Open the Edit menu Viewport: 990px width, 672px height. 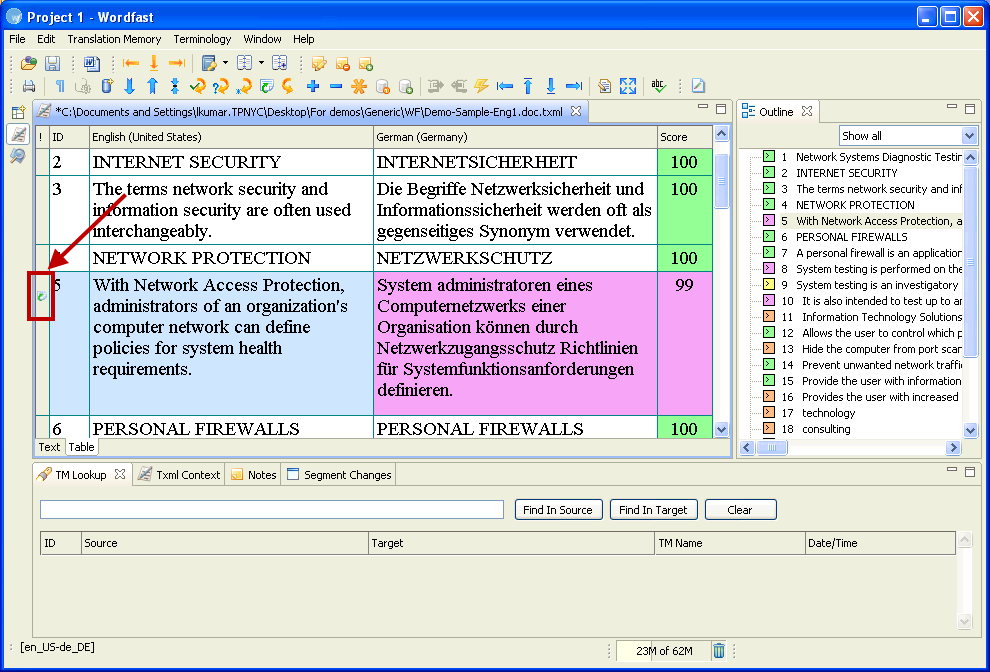point(46,39)
